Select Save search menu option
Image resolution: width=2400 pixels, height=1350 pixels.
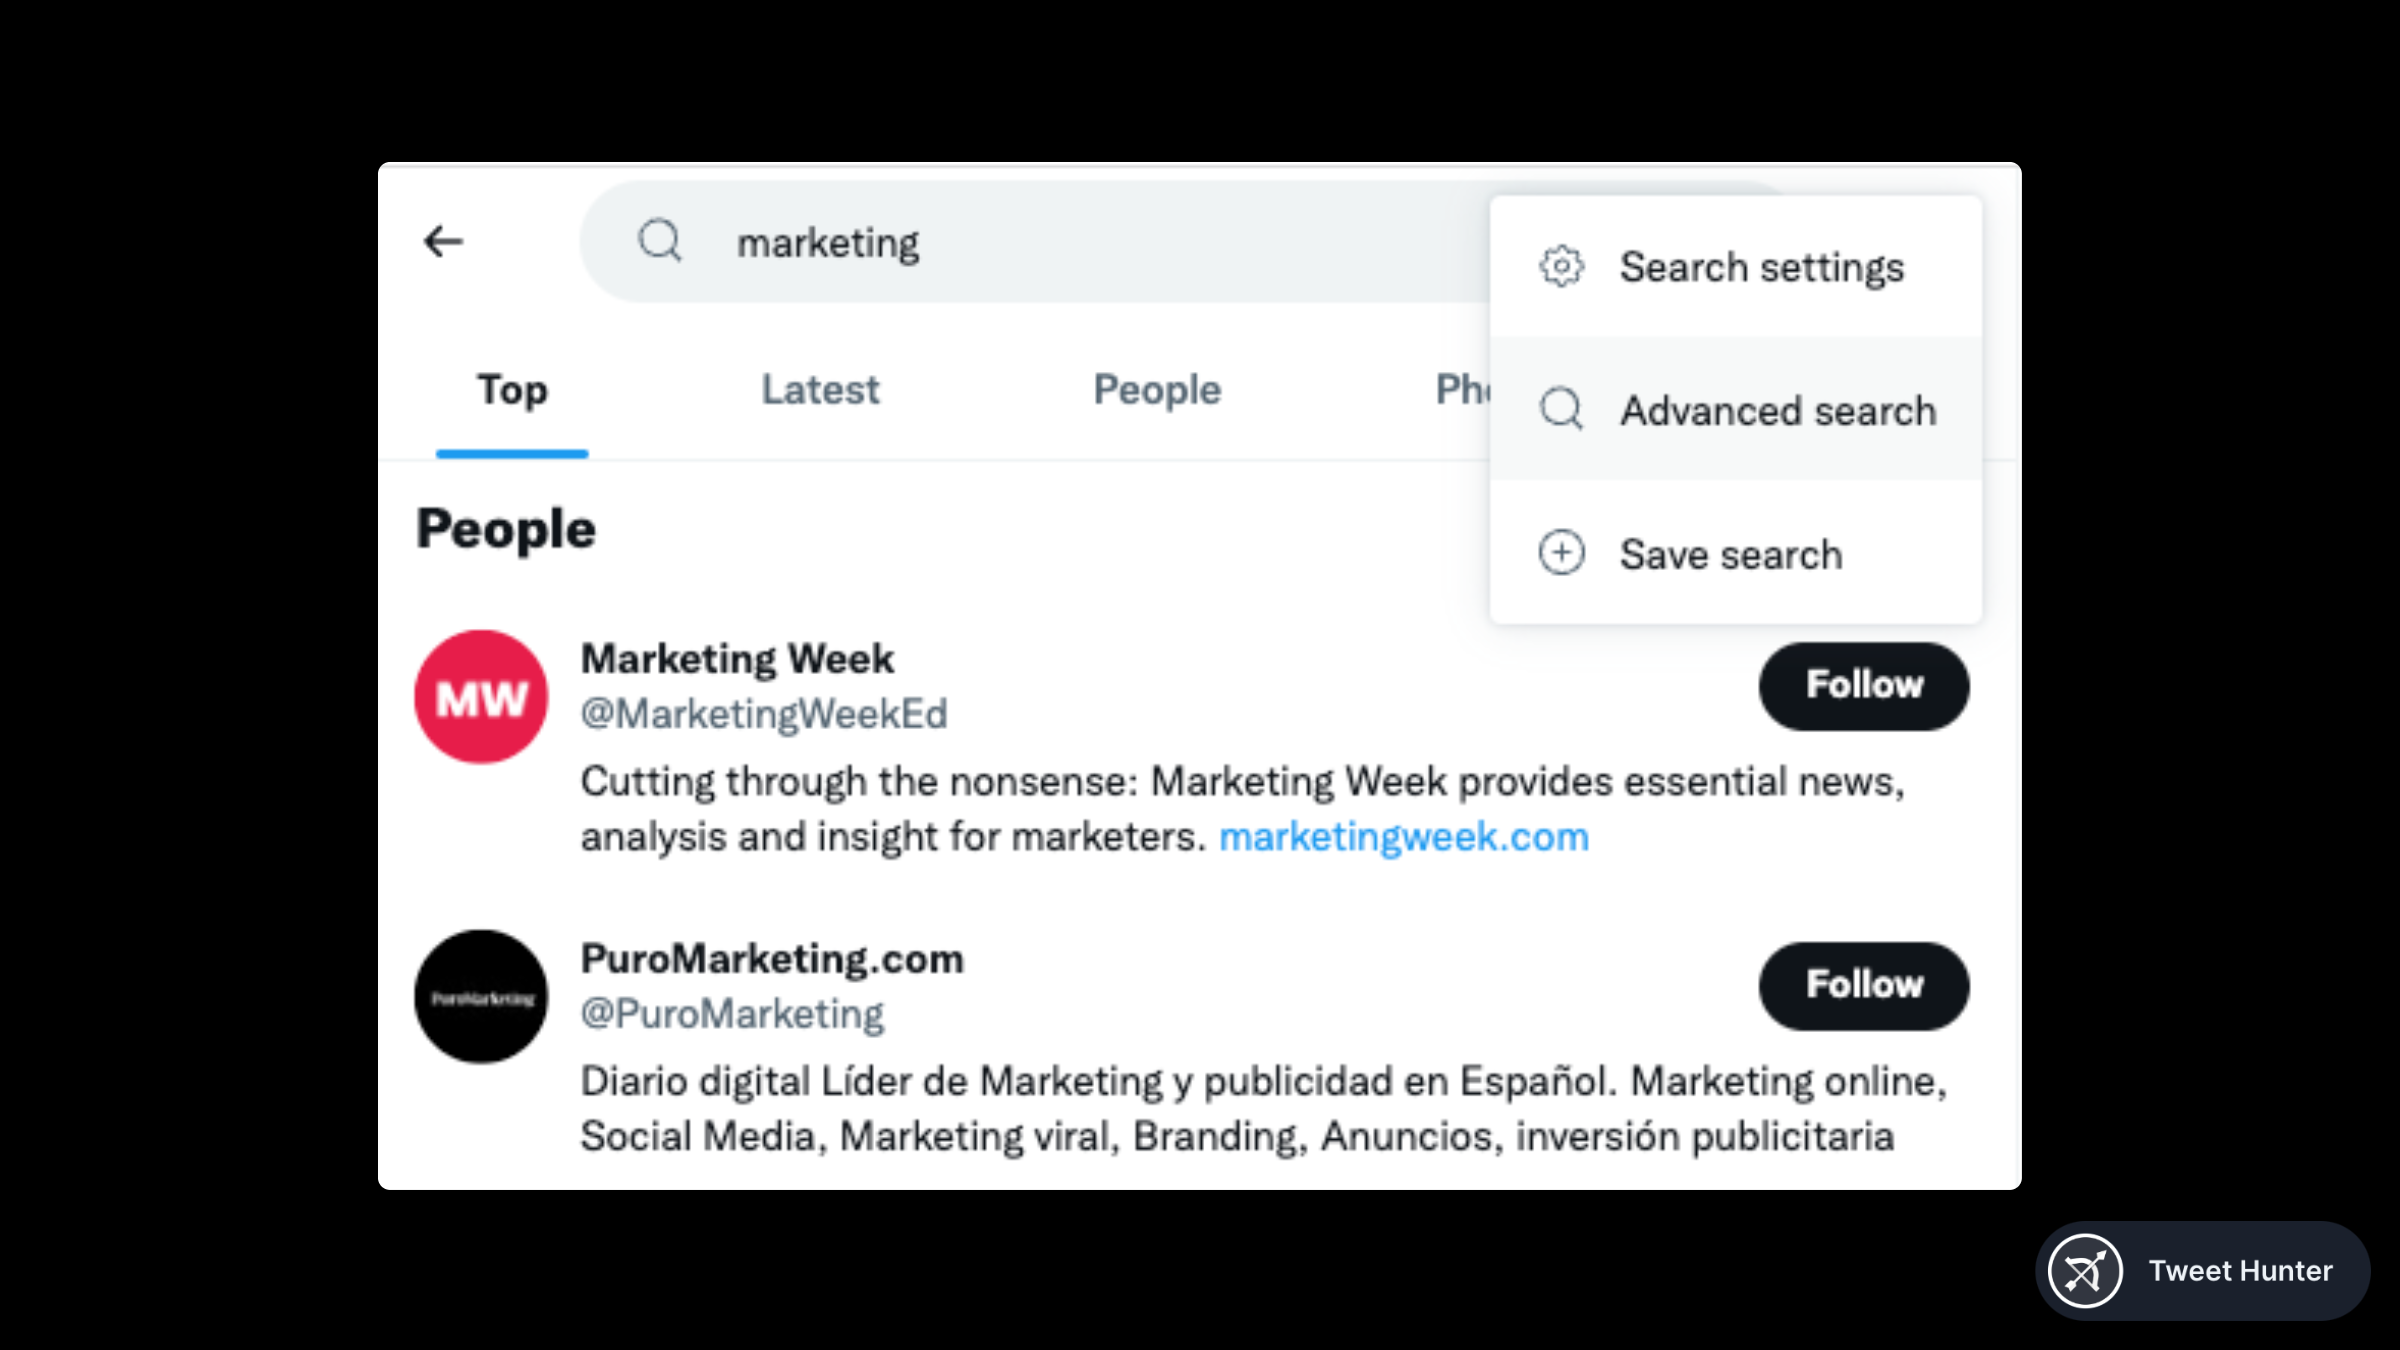pos(1730,554)
